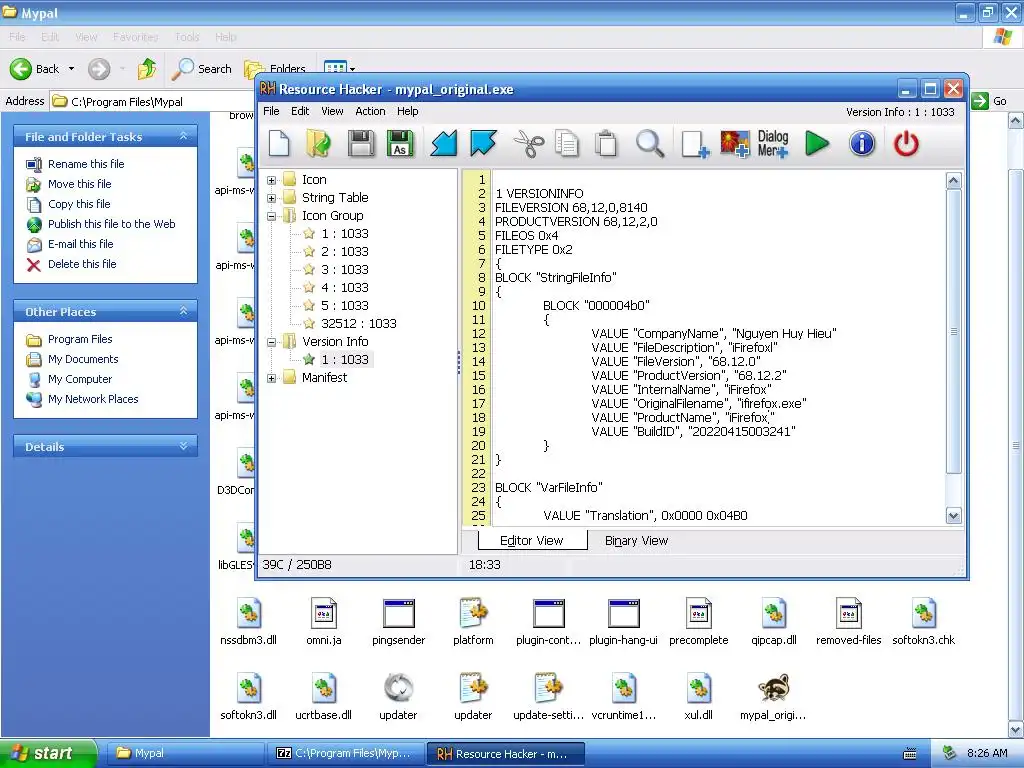Expand the Details panel
1024x768 pixels.
click(184, 447)
